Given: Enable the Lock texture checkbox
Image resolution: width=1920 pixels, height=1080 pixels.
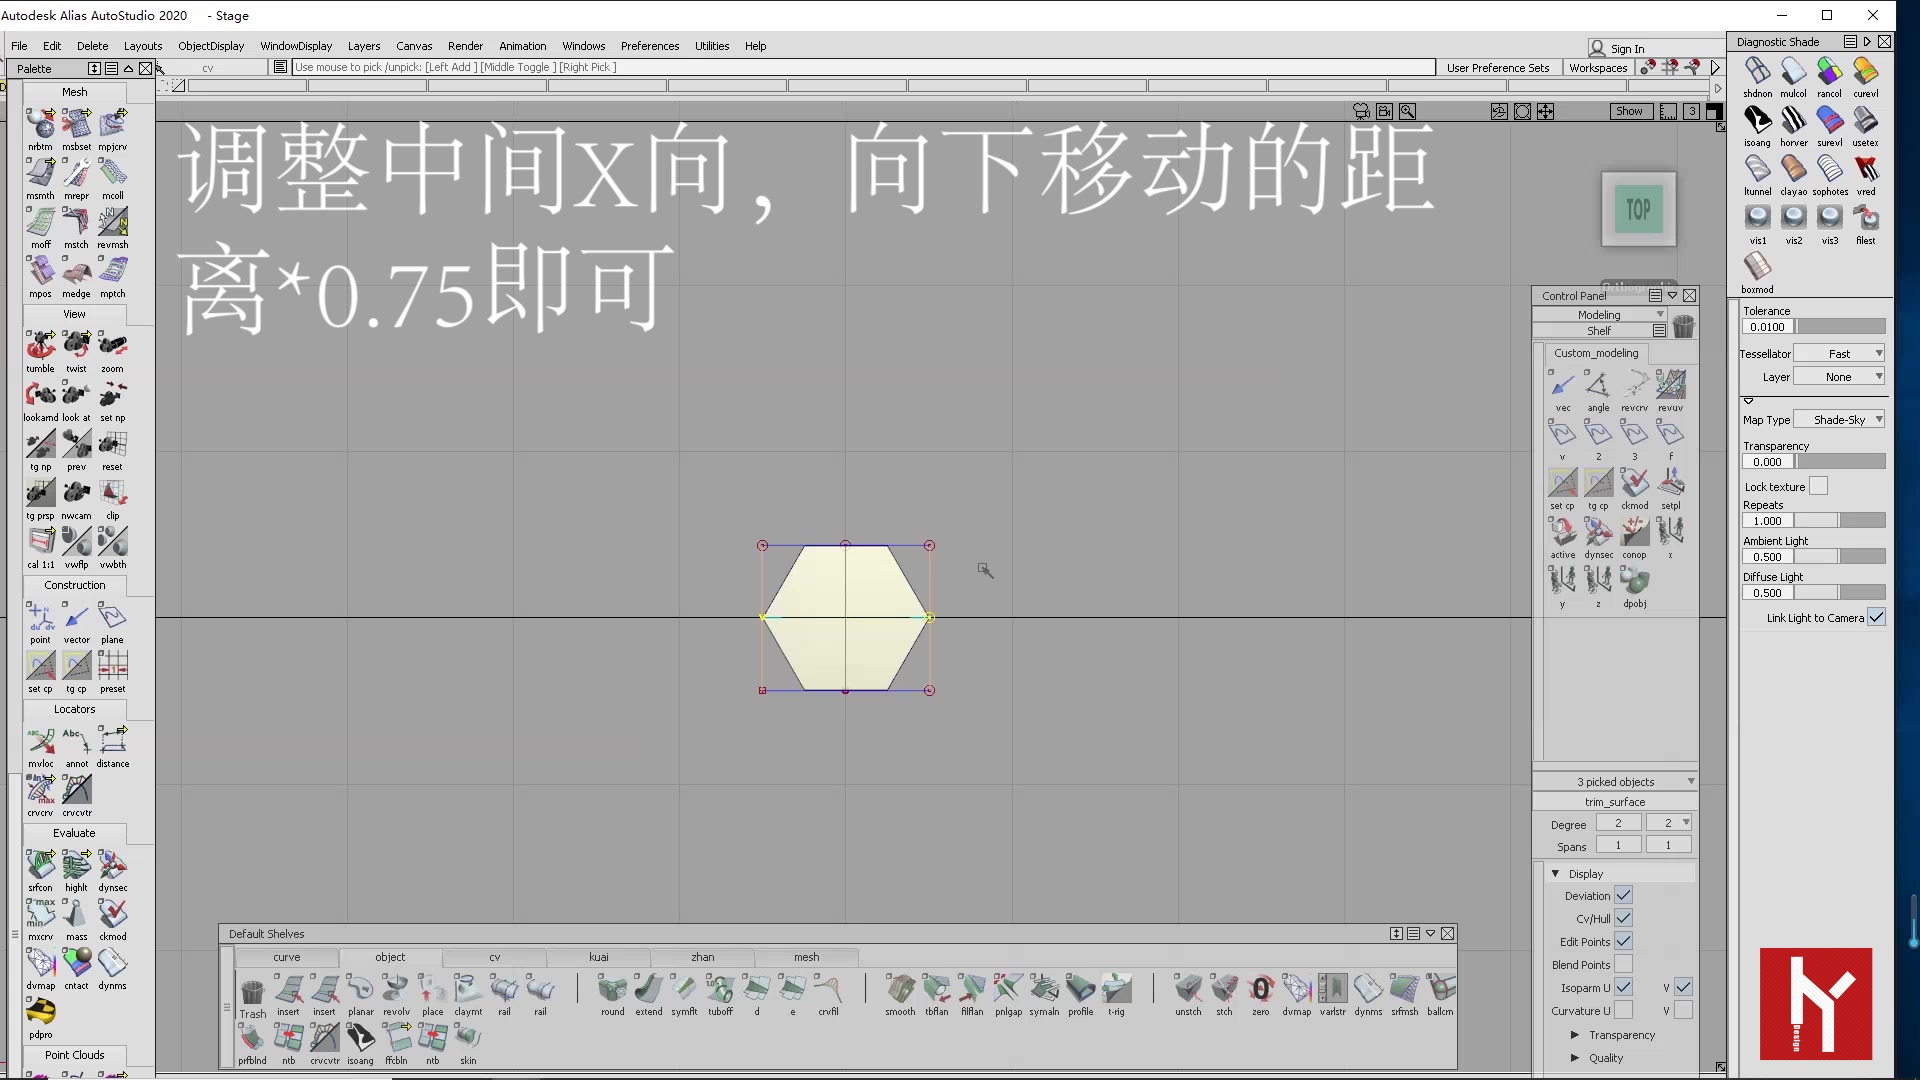Looking at the screenshot, I should point(1820,486).
